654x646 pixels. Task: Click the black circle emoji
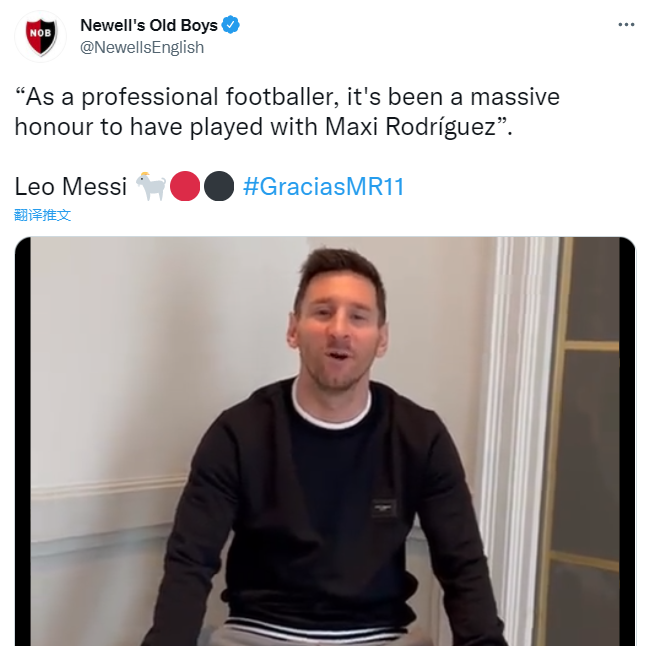point(219,186)
